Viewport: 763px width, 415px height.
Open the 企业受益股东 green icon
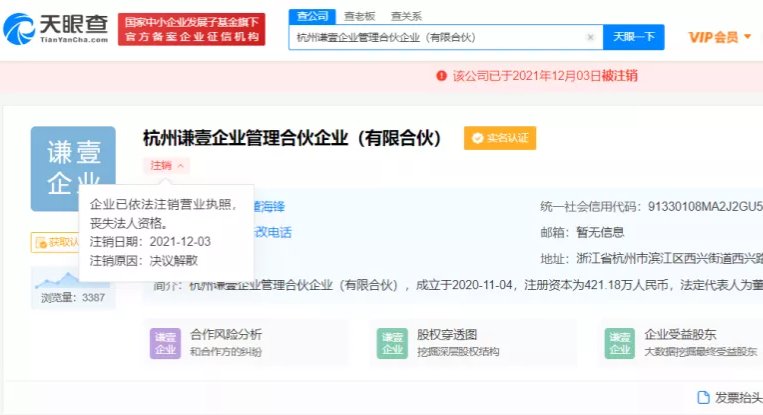[619, 343]
